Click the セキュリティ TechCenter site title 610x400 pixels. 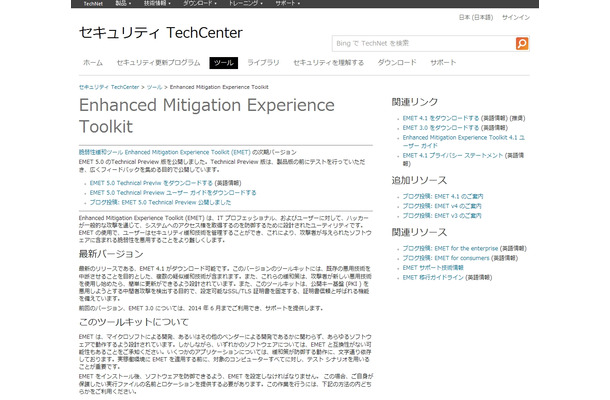(x=161, y=33)
